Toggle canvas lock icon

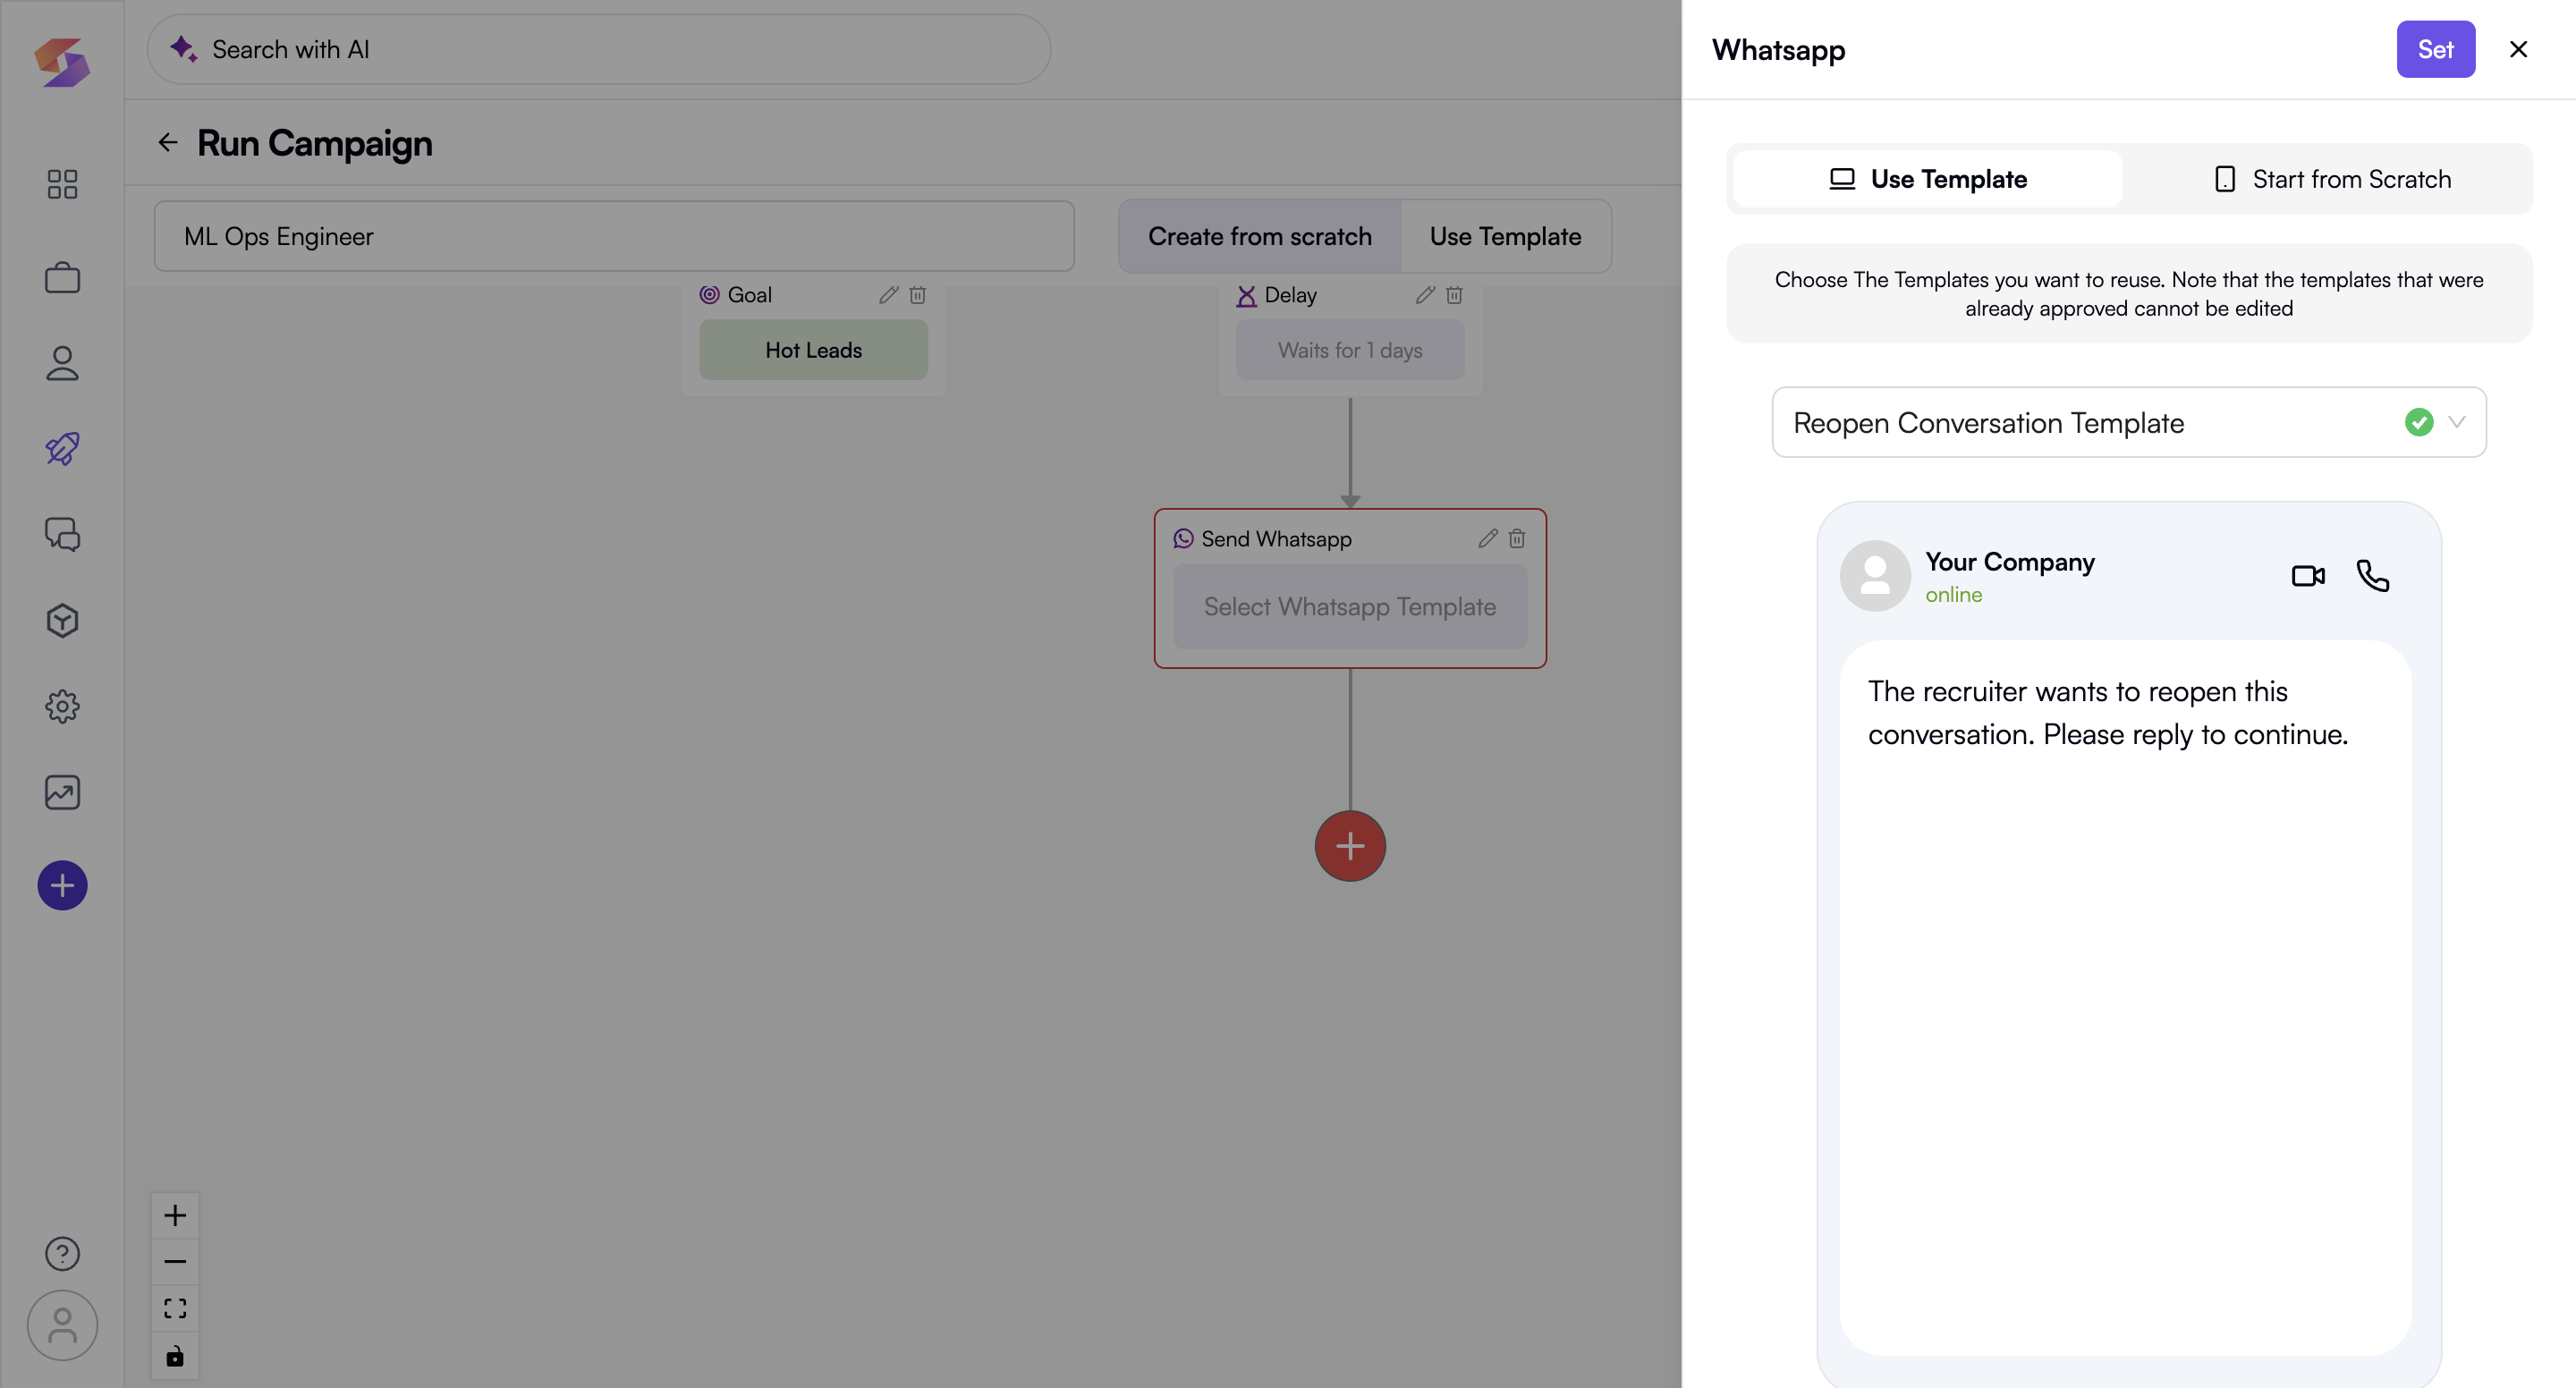(175, 1356)
